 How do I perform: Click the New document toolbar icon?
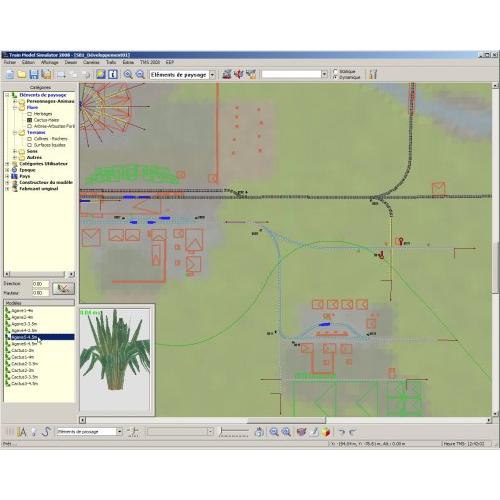10,74
